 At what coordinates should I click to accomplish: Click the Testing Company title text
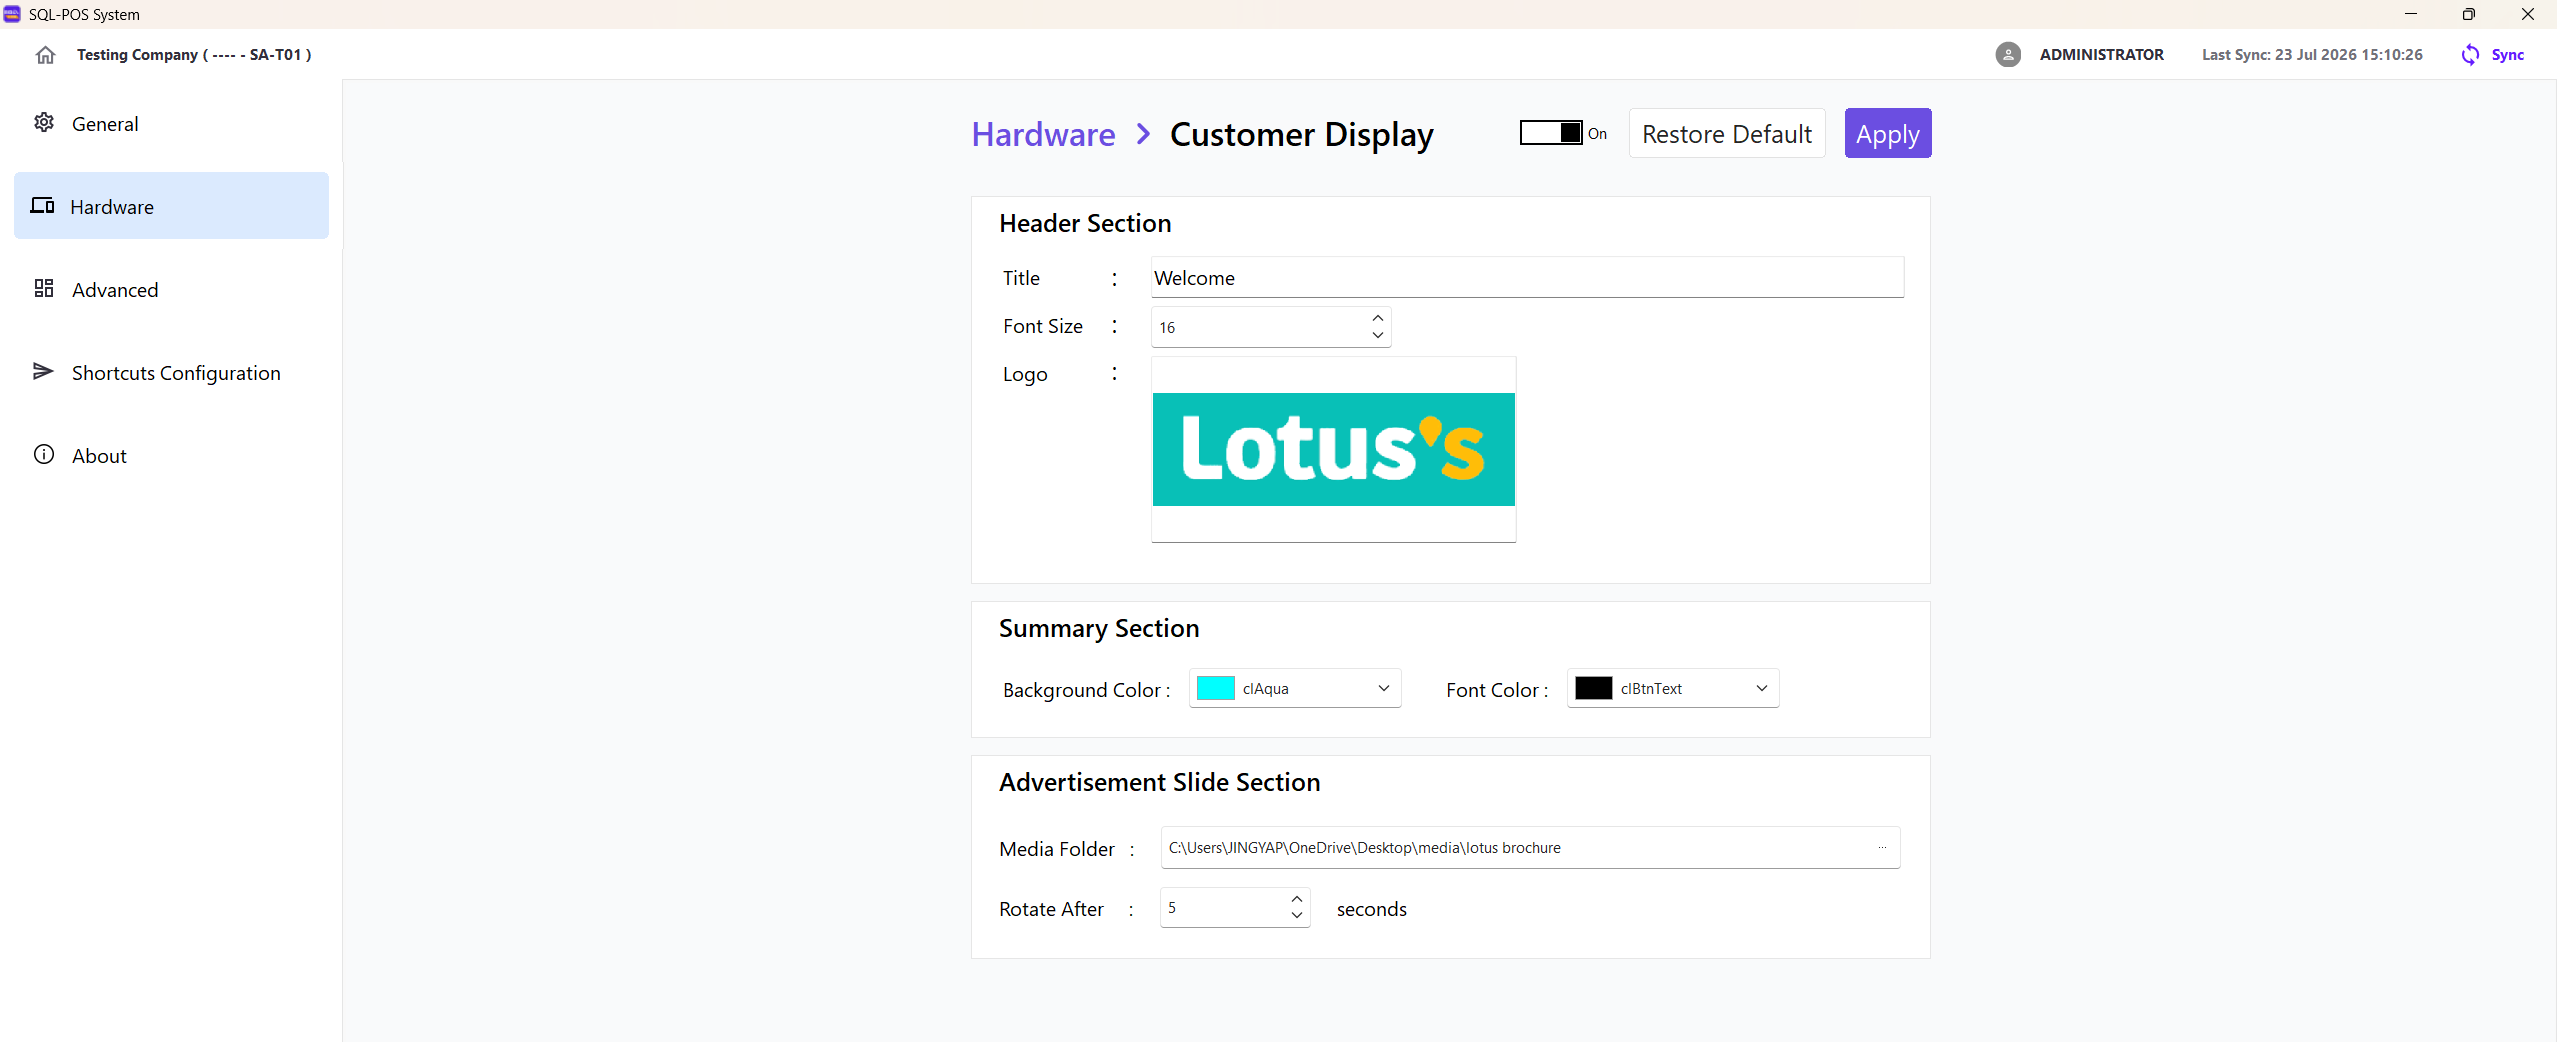click(194, 55)
